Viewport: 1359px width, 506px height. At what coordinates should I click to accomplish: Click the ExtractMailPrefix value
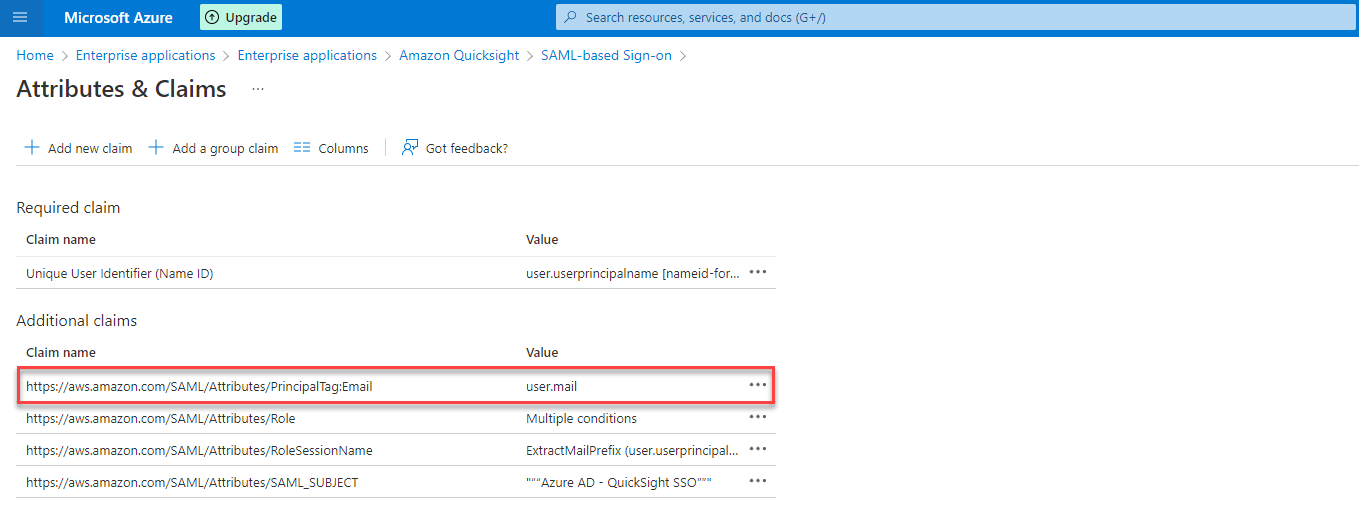click(x=633, y=450)
